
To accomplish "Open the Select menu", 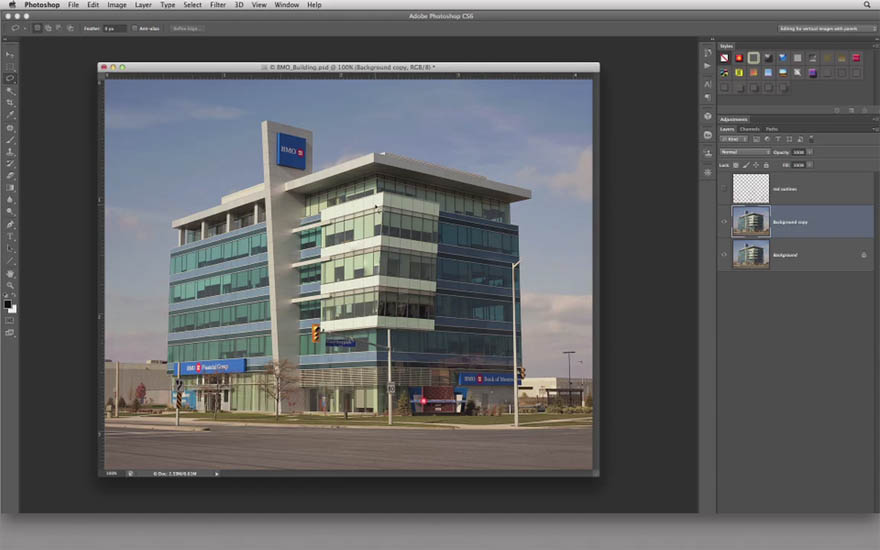I will (192, 4).
